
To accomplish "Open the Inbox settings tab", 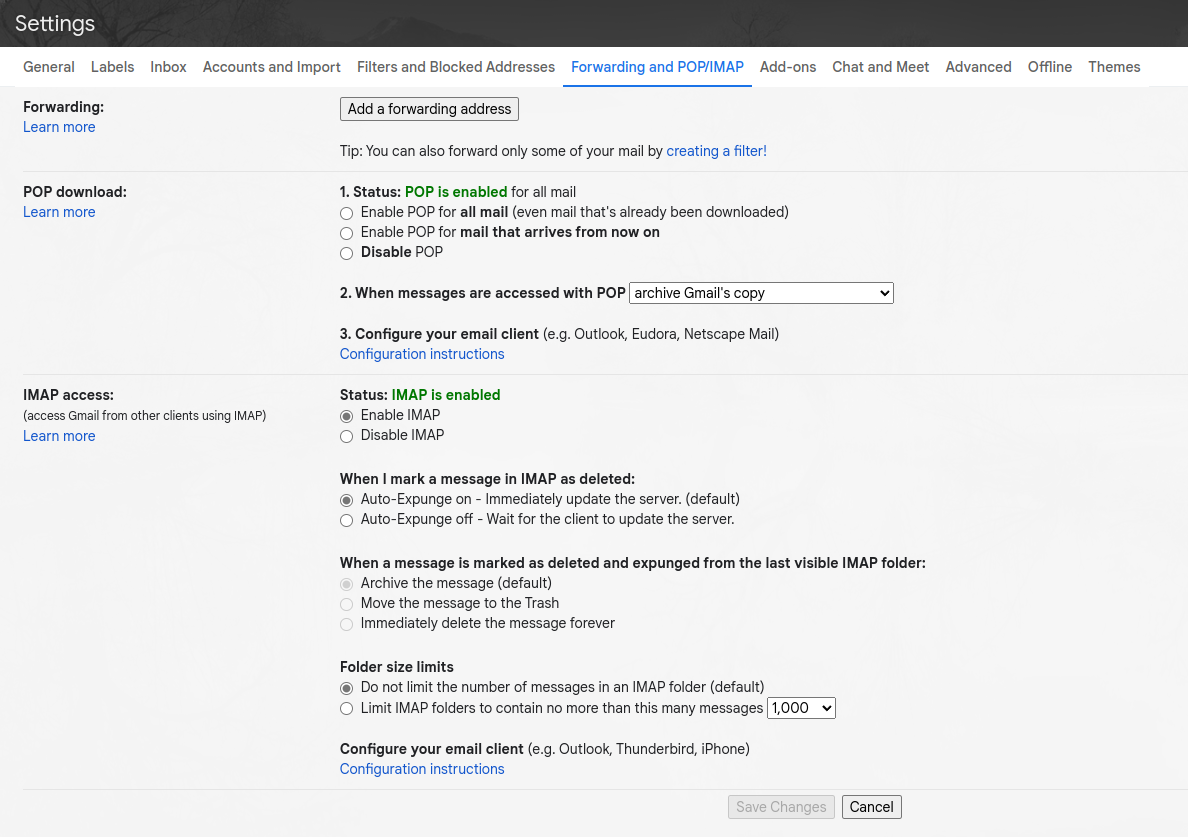I will click(168, 67).
